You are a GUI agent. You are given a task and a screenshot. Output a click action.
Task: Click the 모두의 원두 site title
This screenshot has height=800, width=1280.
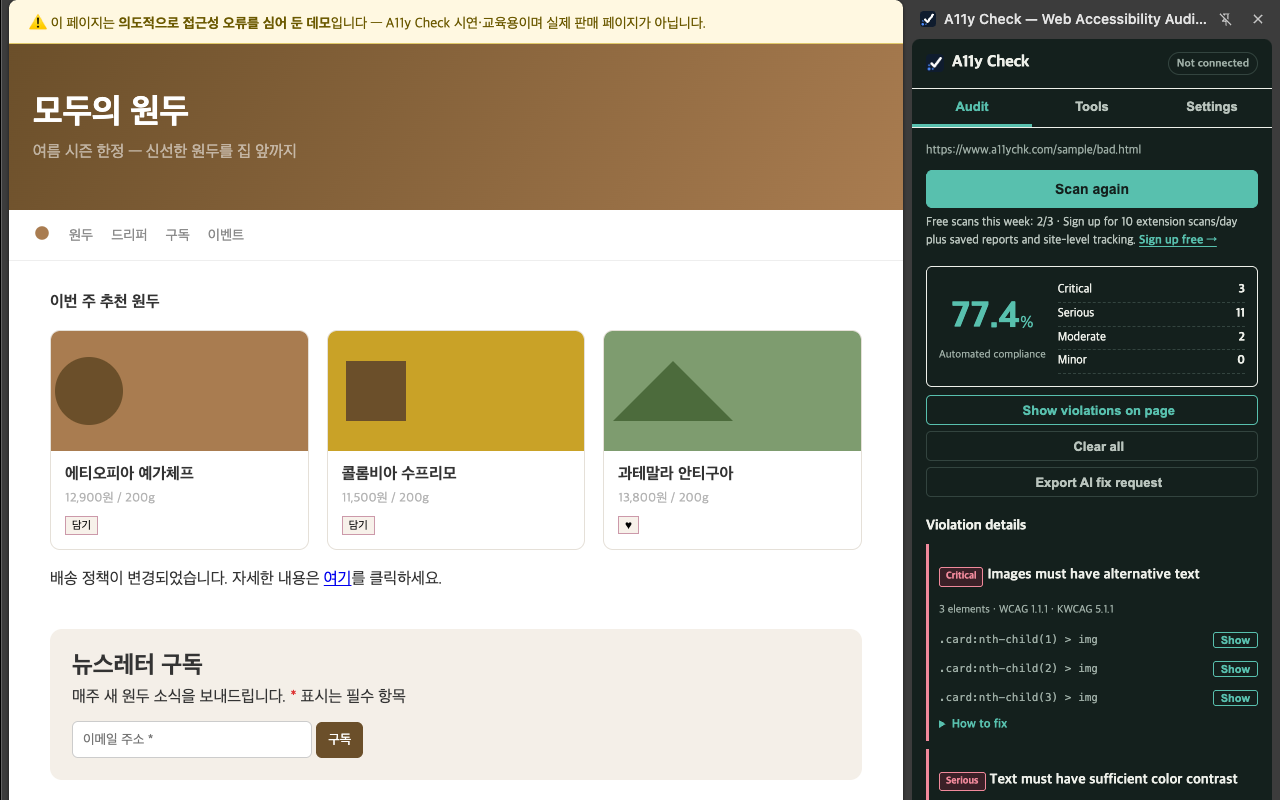click(x=111, y=110)
